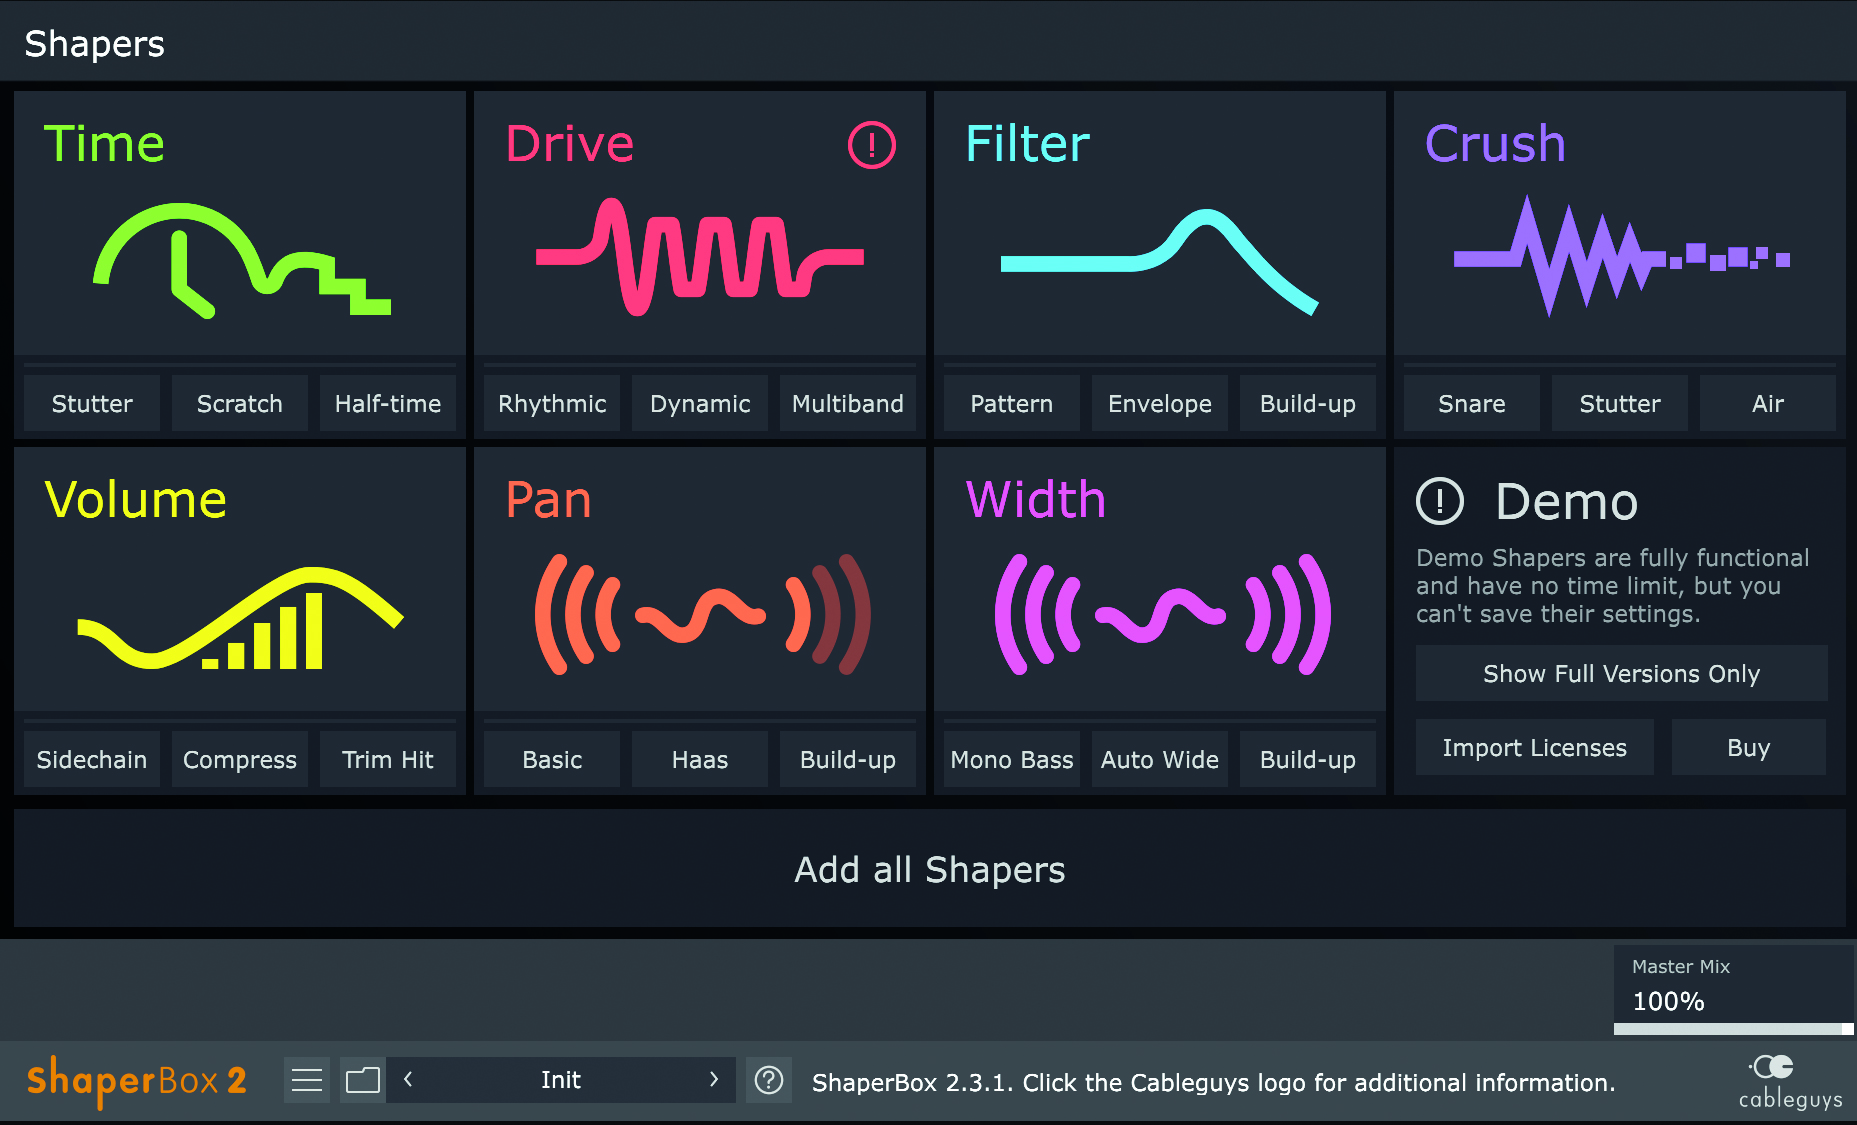
Task: Click Add all Shapers
Action: pos(930,869)
